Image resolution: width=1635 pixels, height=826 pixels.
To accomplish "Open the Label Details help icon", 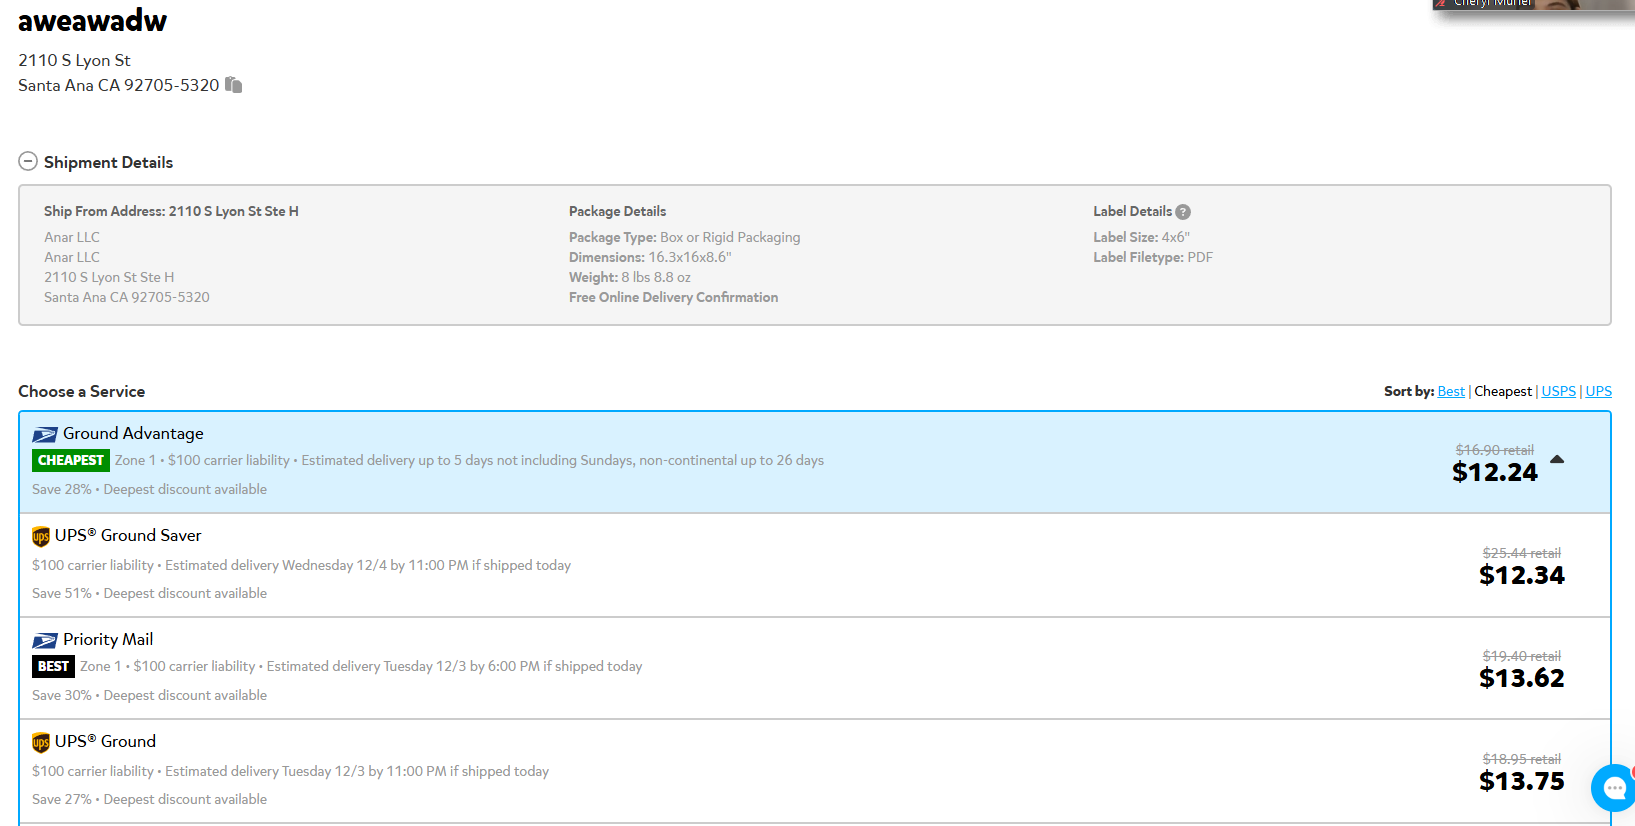I will 1183,212.
